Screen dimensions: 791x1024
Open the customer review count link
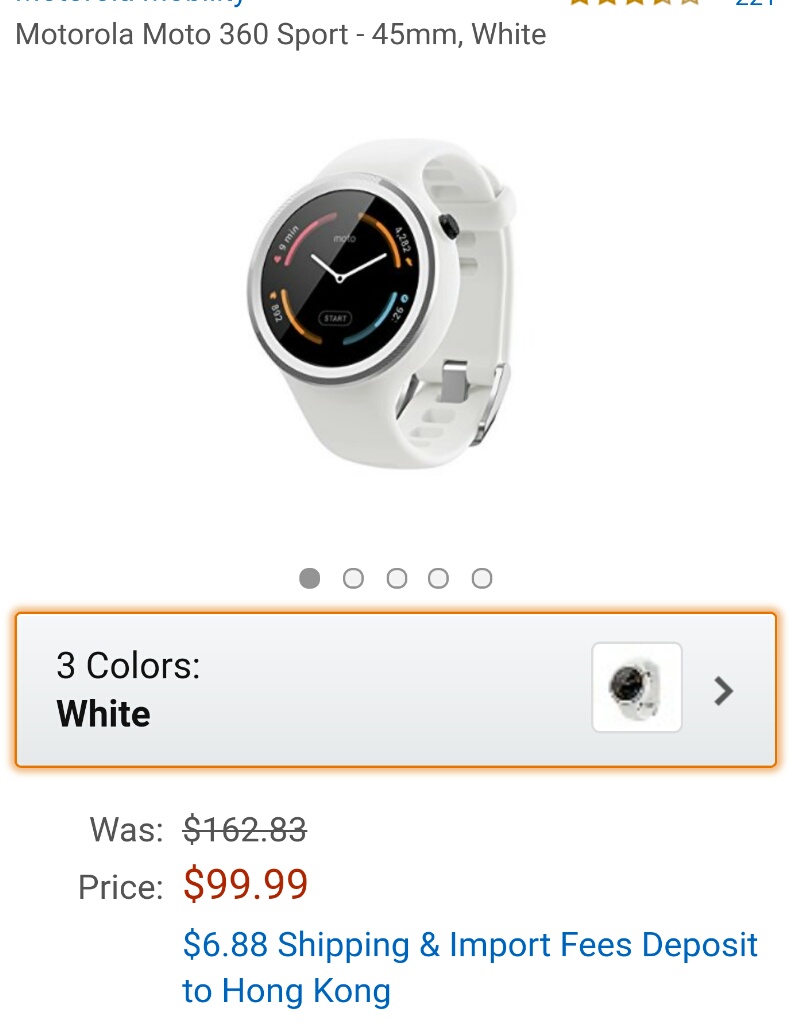point(755,3)
